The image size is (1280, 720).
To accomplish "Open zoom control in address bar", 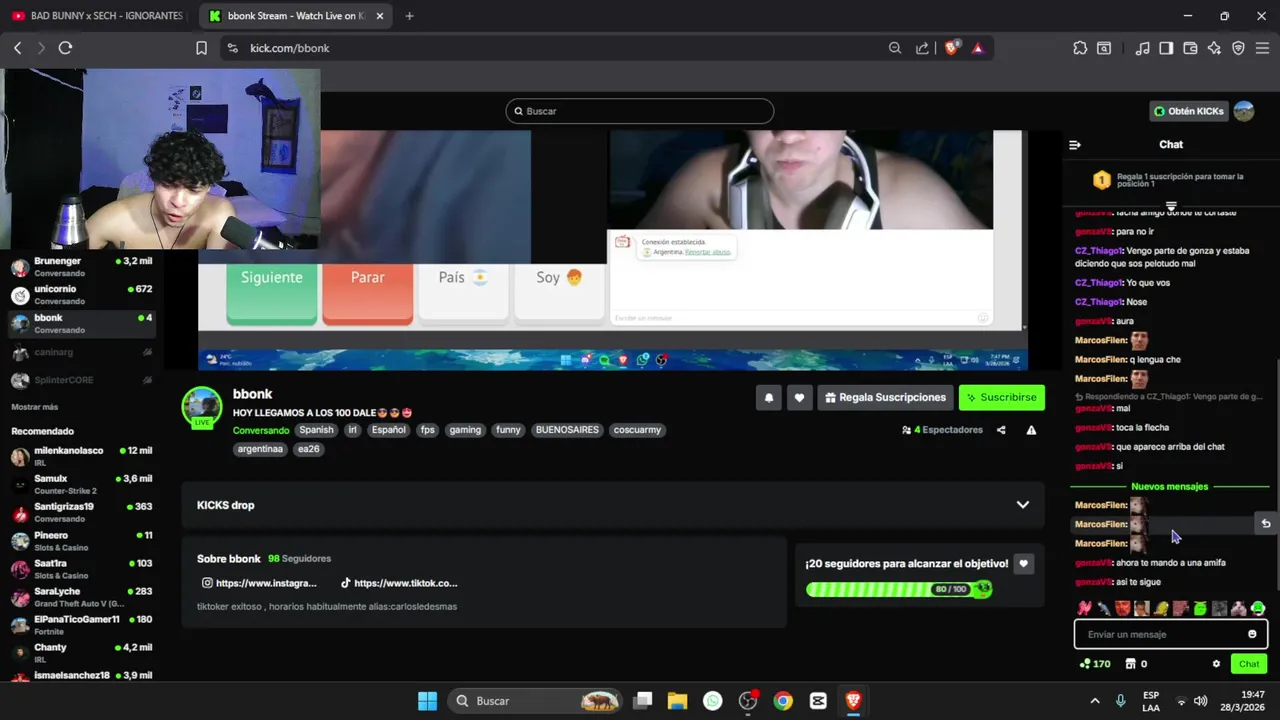I will 895,48.
